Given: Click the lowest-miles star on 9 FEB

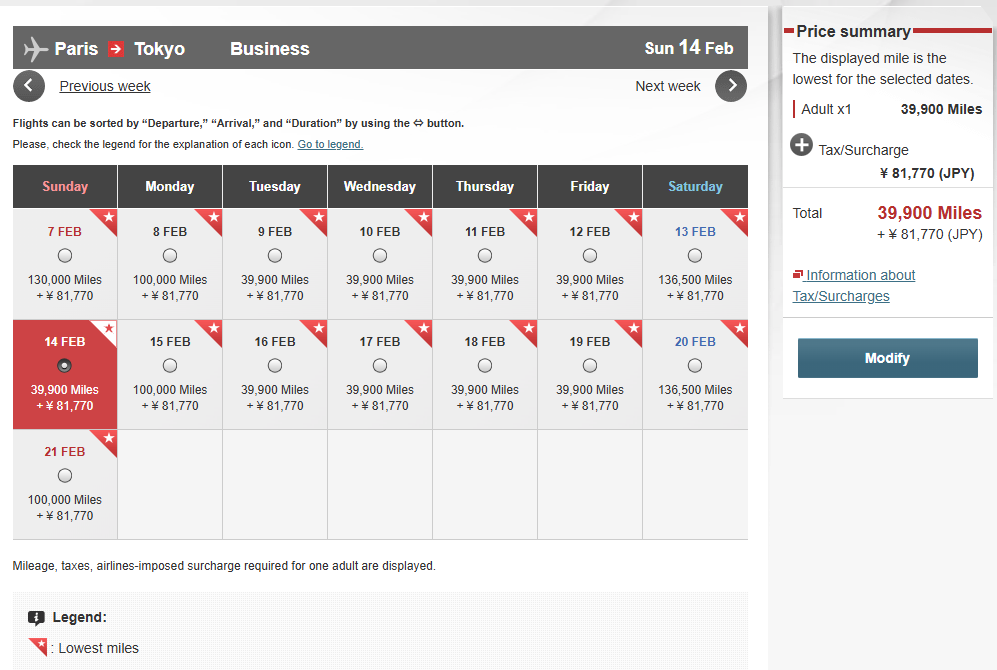Looking at the screenshot, I should pos(318,217).
